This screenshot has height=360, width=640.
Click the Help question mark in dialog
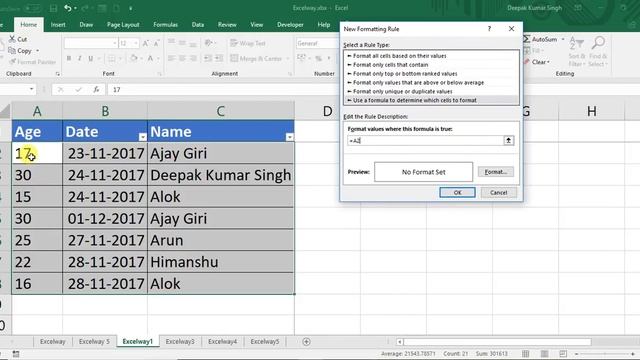(489, 29)
